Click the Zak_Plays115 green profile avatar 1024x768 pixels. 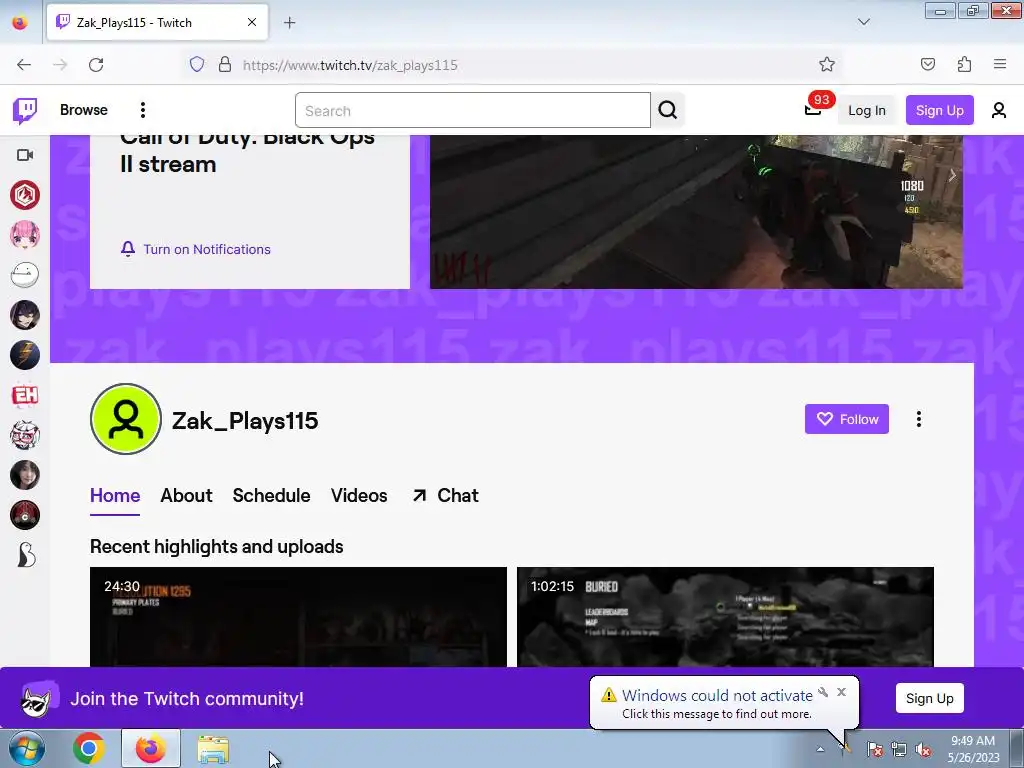(x=125, y=419)
